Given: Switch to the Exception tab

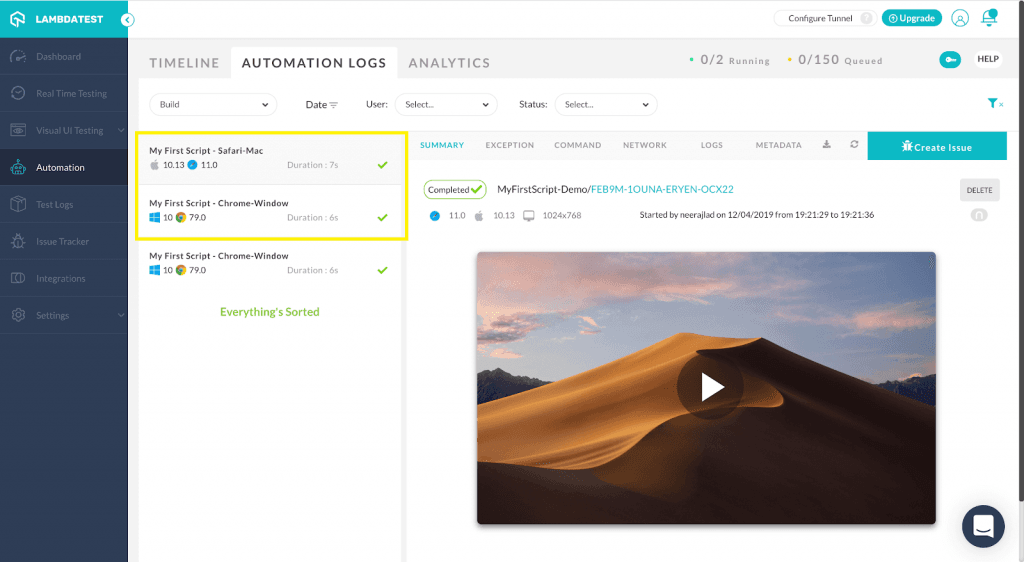Looking at the screenshot, I should (510, 145).
